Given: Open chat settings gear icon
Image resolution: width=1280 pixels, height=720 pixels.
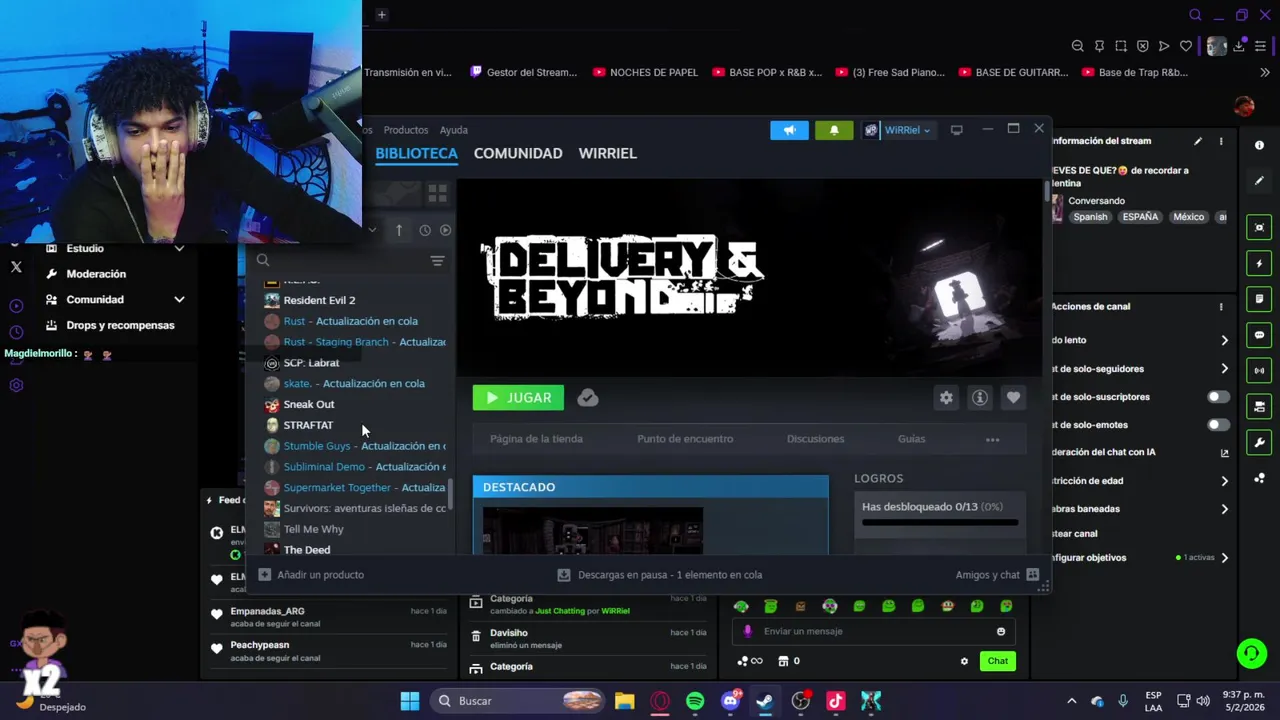Looking at the screenshot, I should click(964, 661).
